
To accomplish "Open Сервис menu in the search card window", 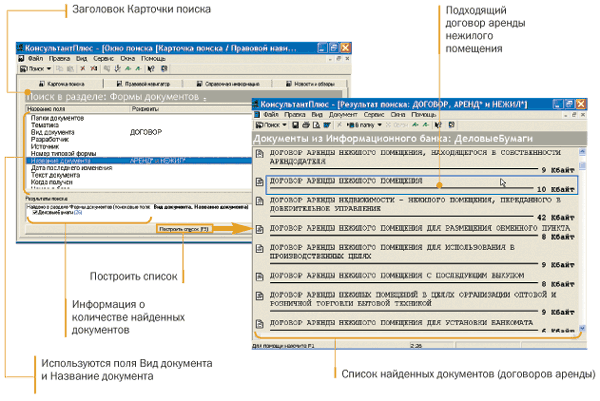I will point(103,59).
